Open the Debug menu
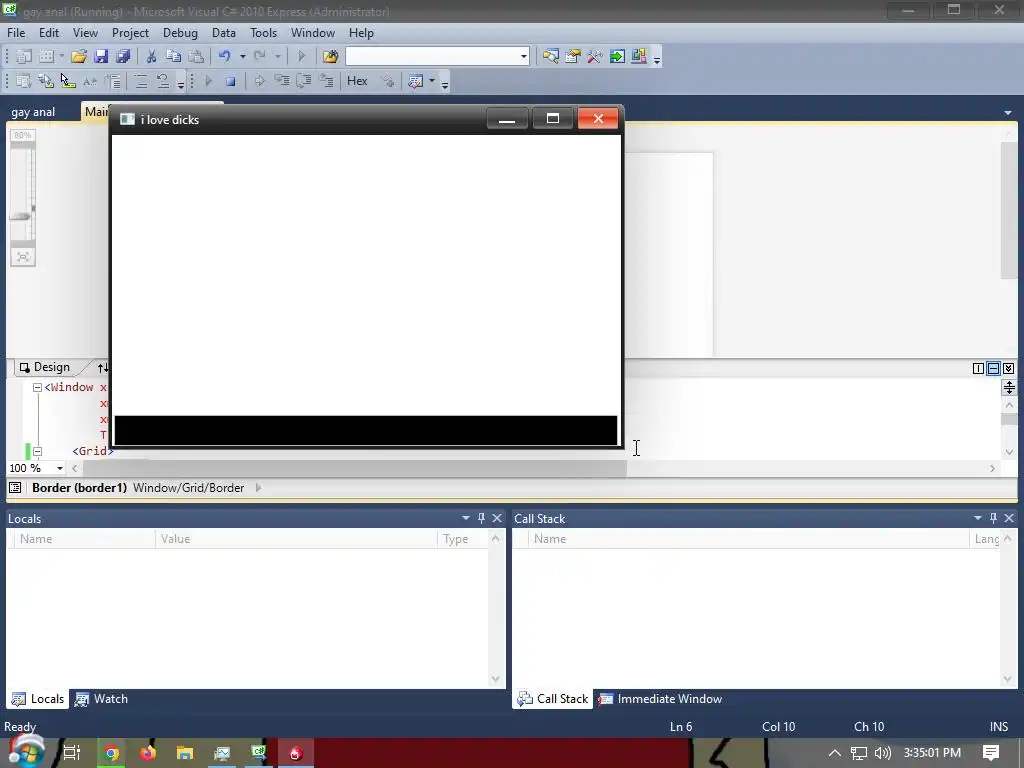The image size is (1024, 768). [180, 33]
